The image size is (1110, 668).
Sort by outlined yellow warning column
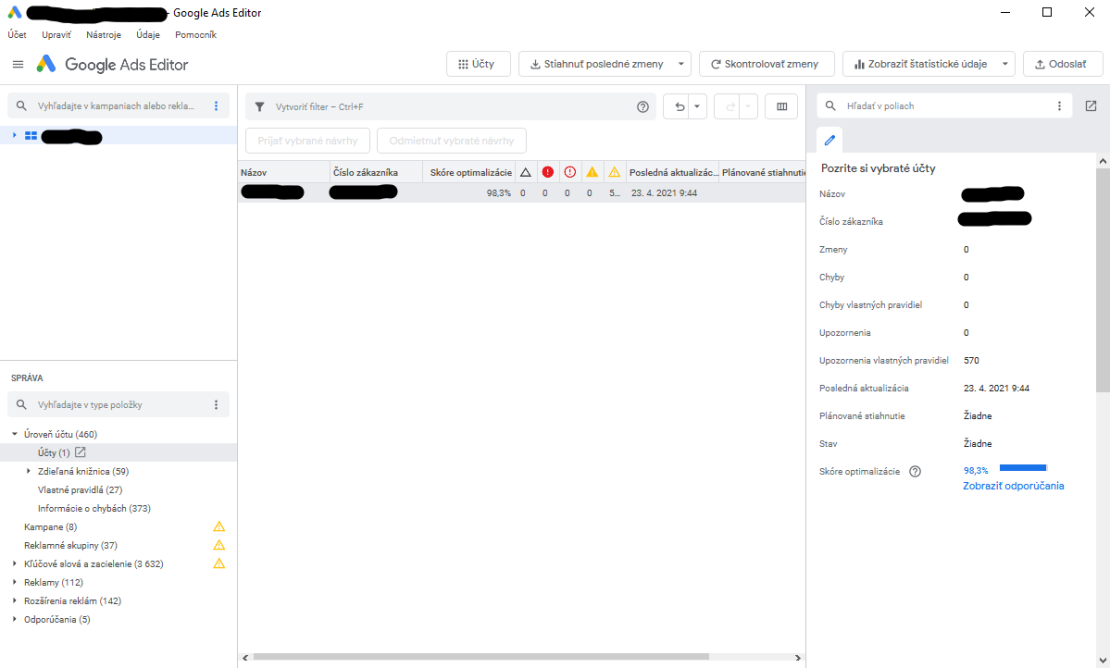click(614, 172)
